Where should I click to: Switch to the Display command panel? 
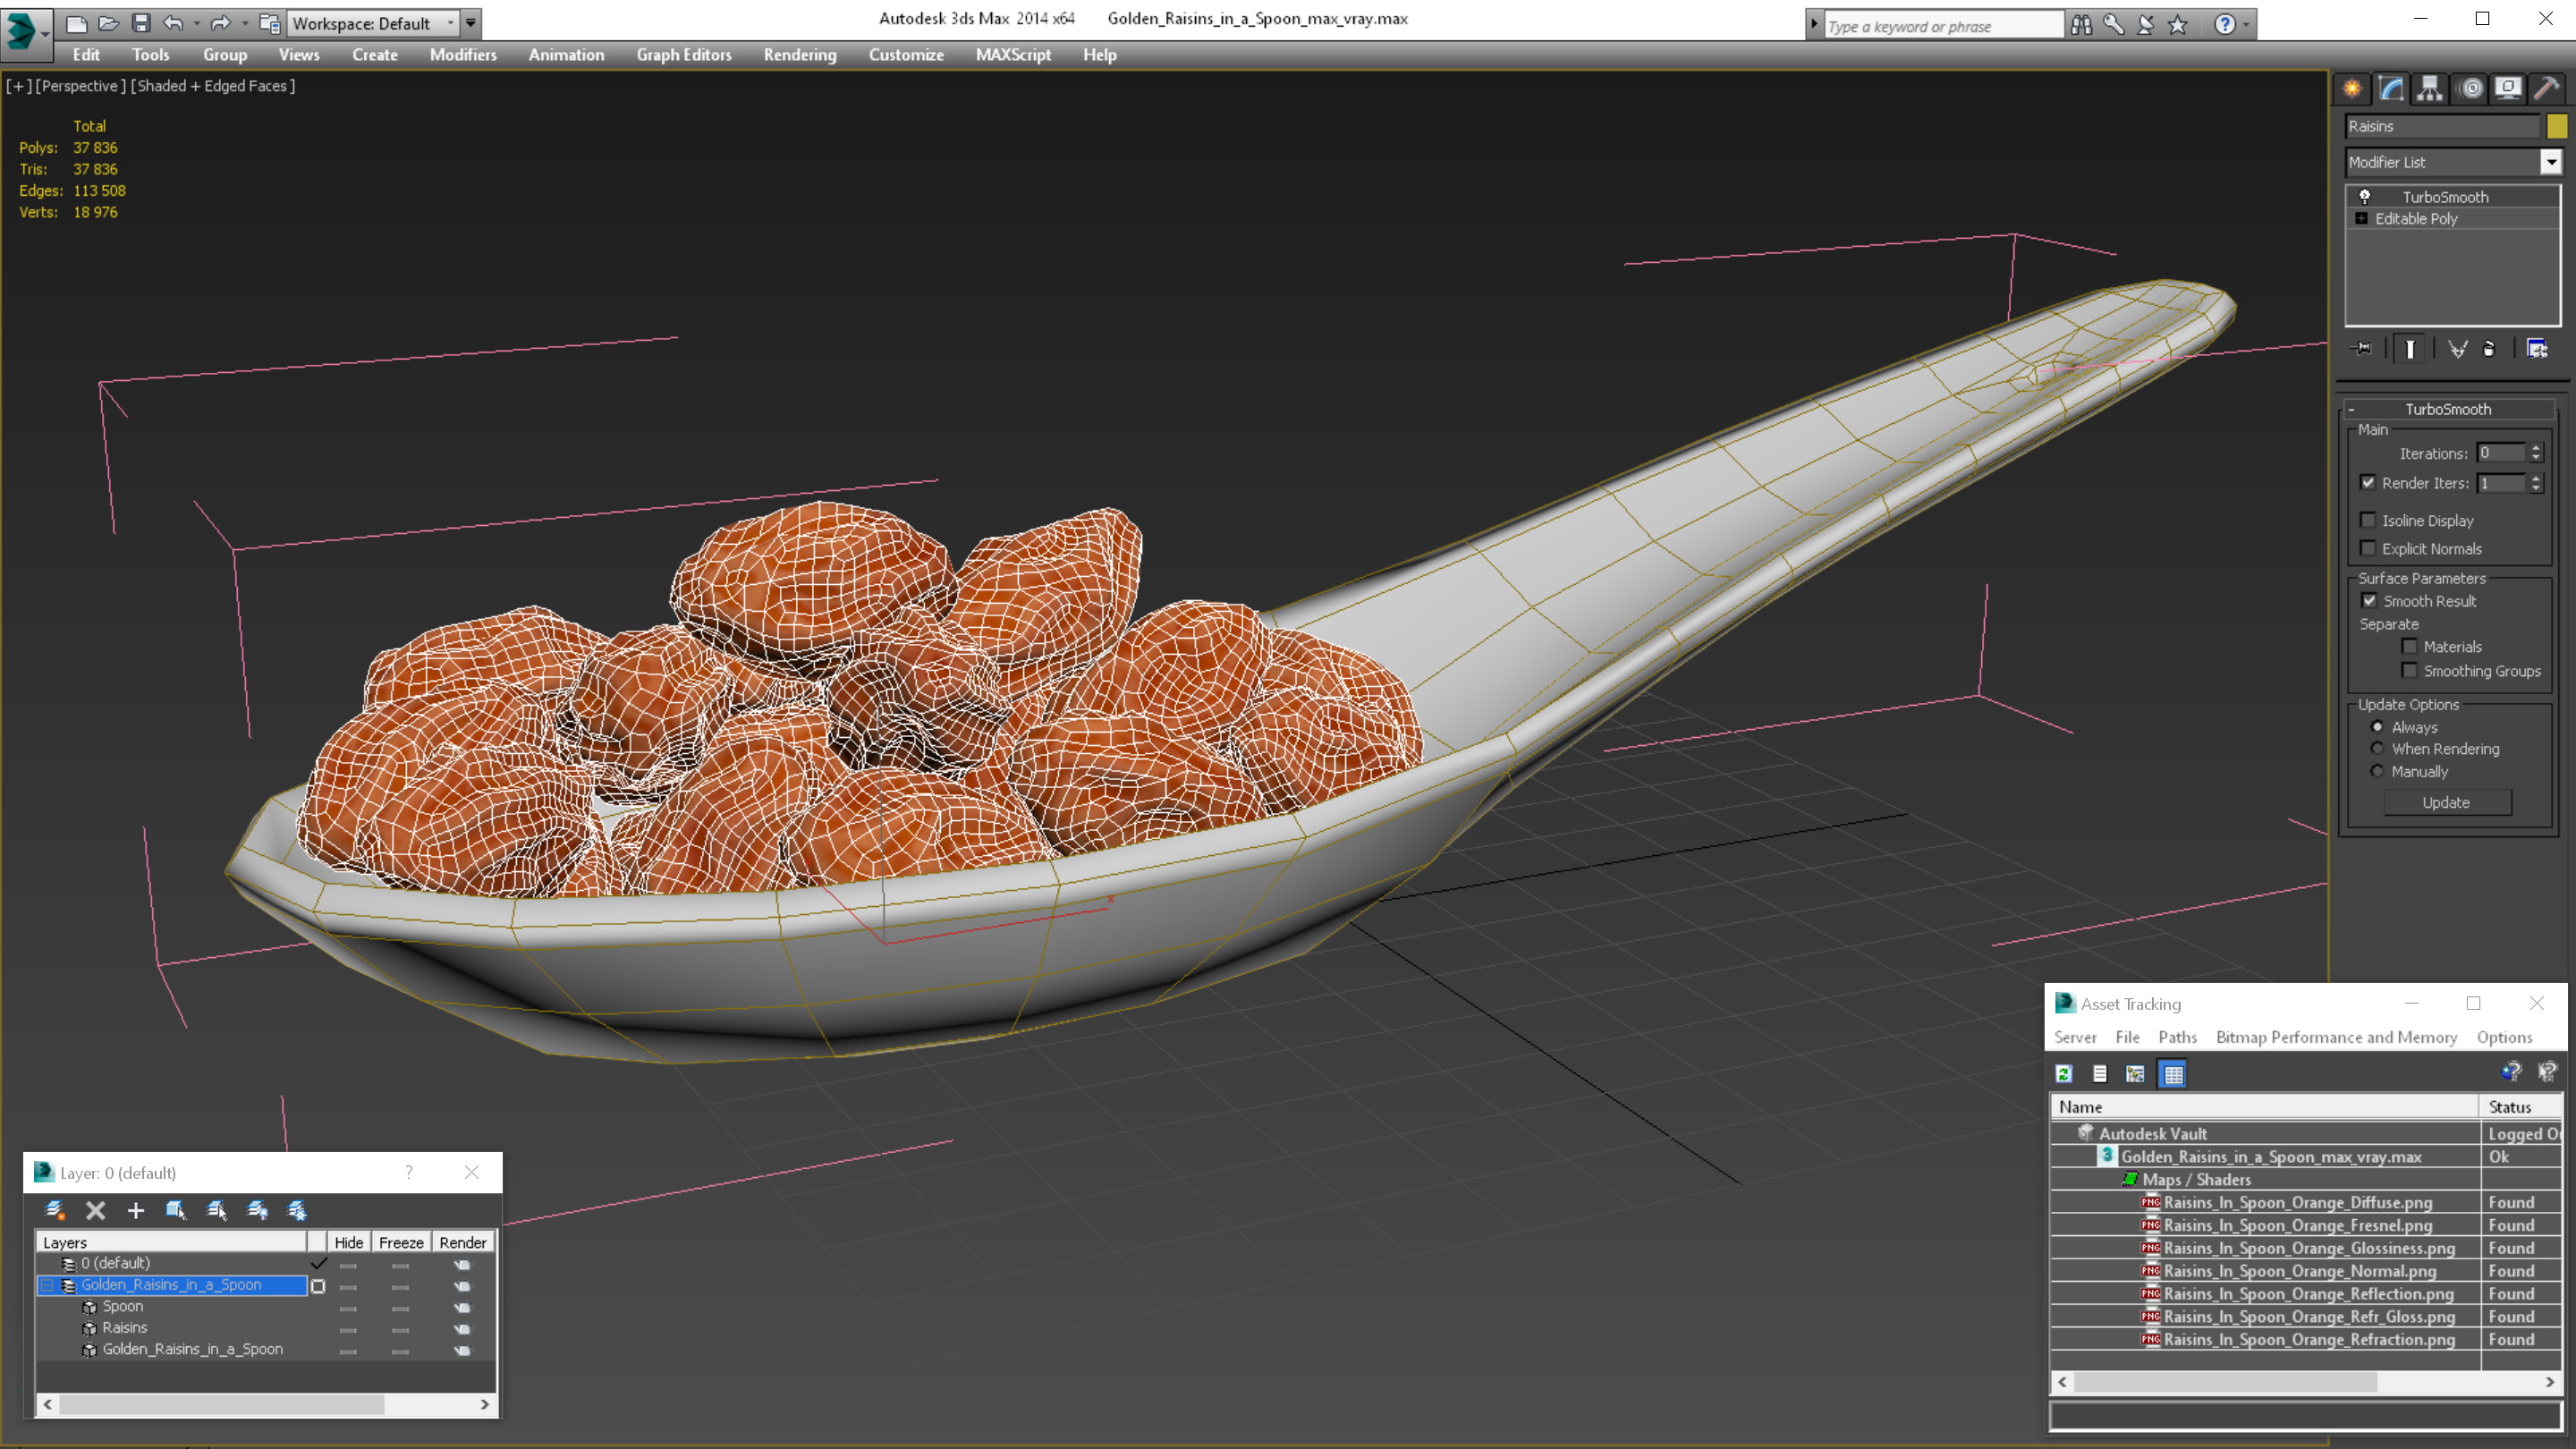pos(2507,89)
